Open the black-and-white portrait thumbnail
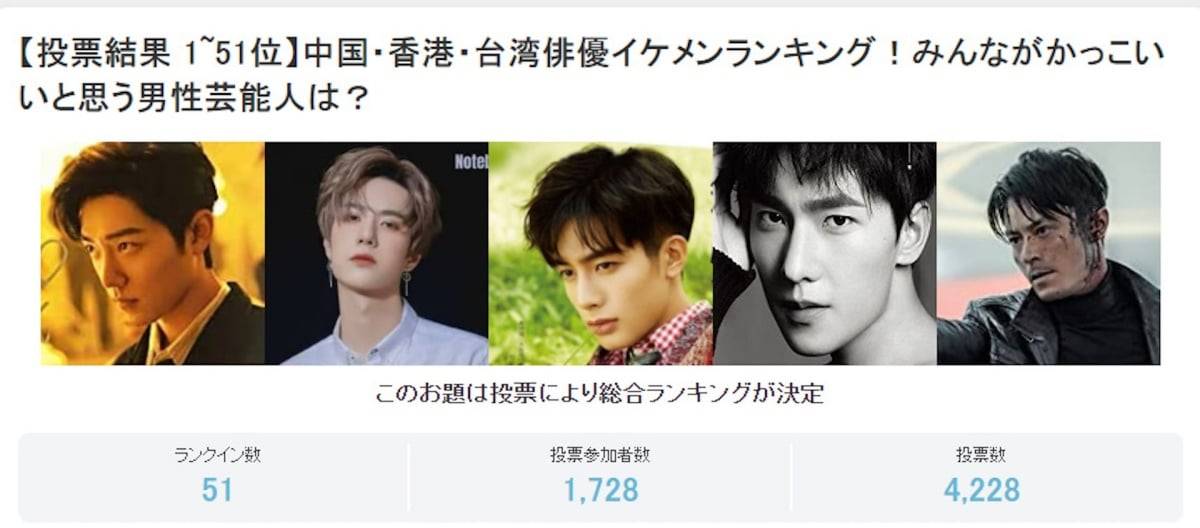The image size is (1200, 528). pyautogui.click(x=825, y=253)
